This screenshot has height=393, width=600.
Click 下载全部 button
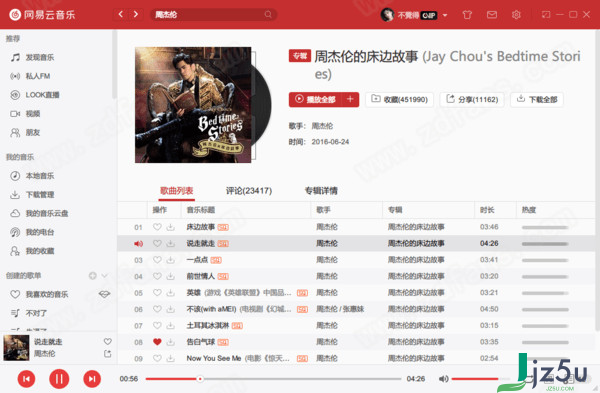(x=537, y=99)
